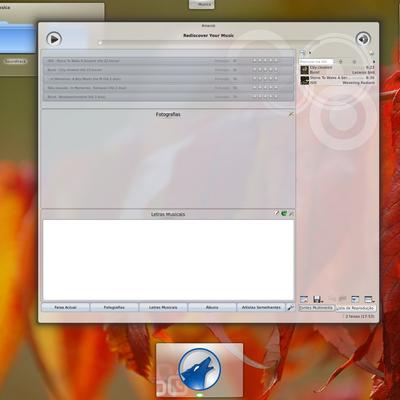
Task: Select the 'Stone To Wake A Ser...' playlist track
Action: [337, 80]
